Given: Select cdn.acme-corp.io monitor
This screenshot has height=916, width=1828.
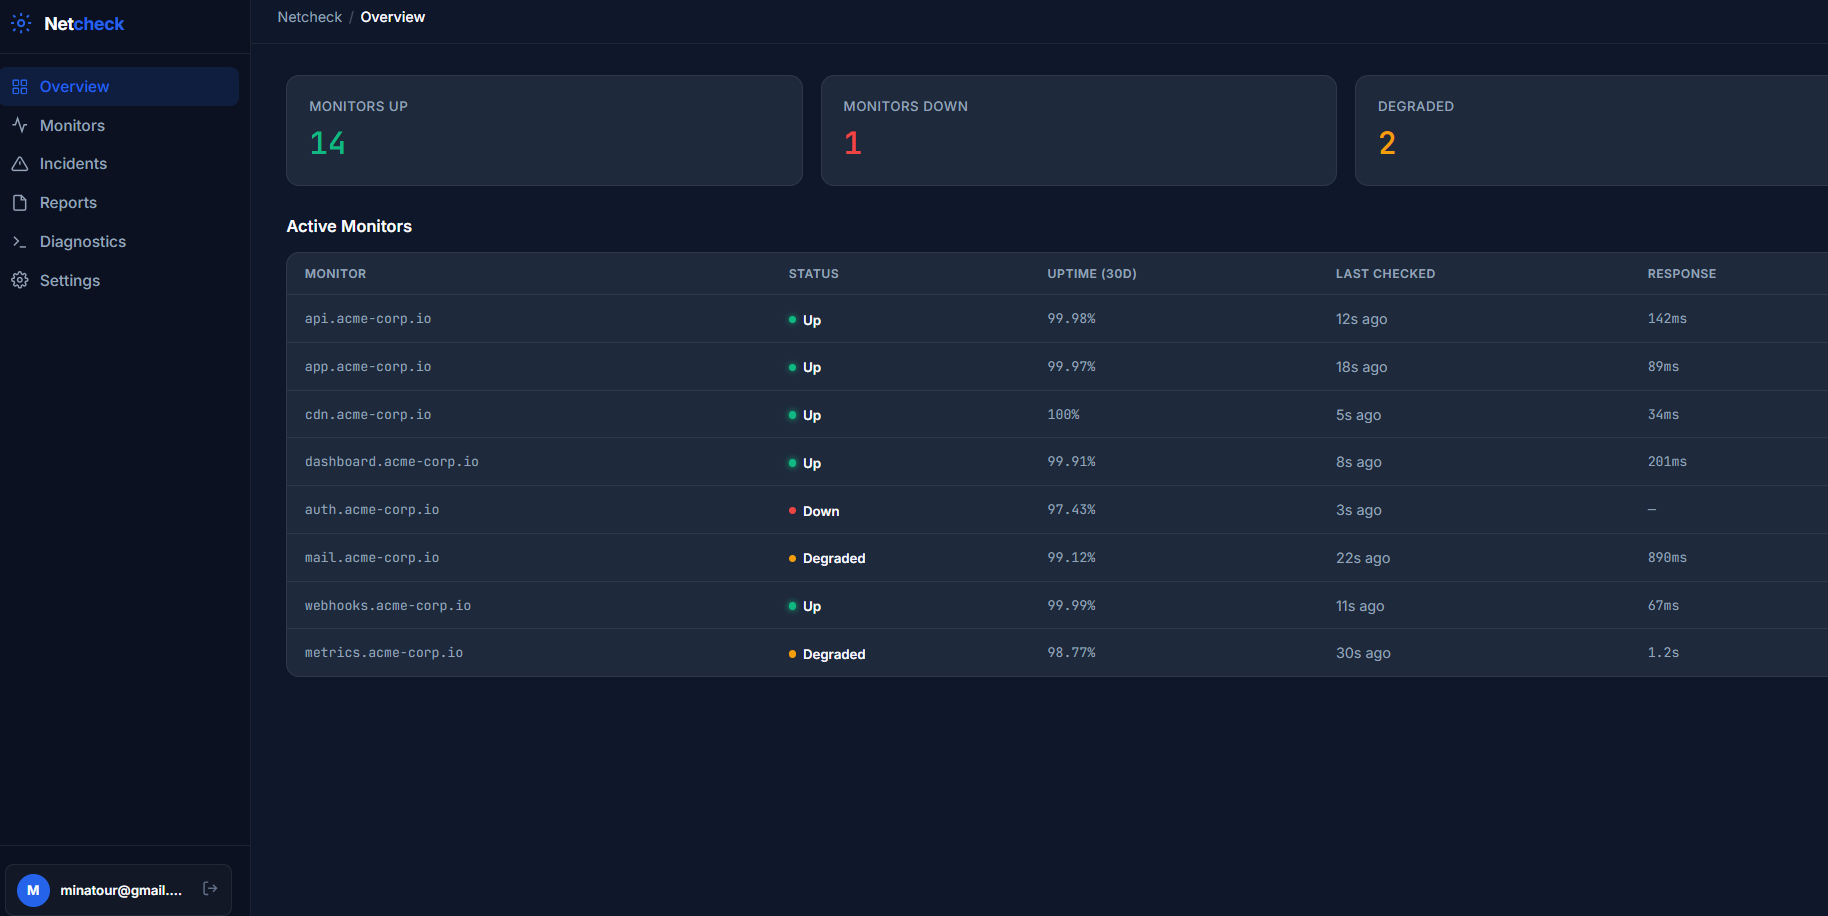Looking at the screenshot, I should point(1057,414).
